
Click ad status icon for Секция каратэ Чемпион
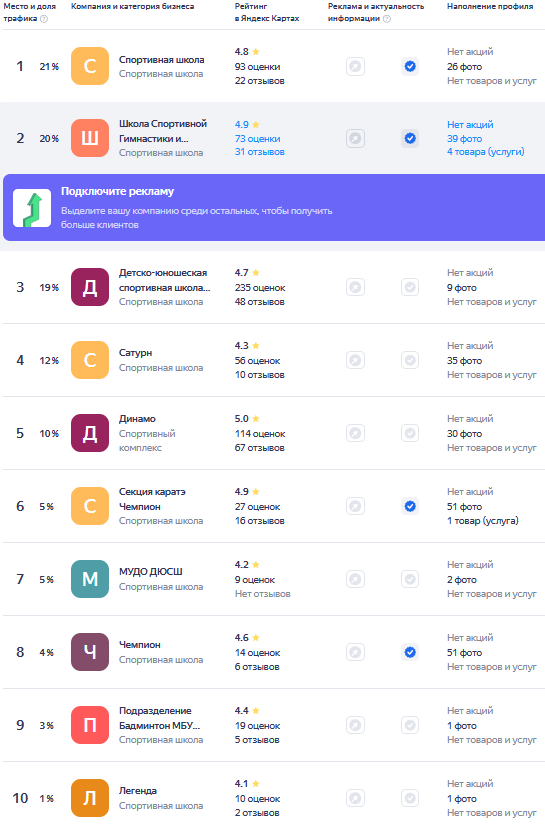pyautogui.click(x=356, y=506)
